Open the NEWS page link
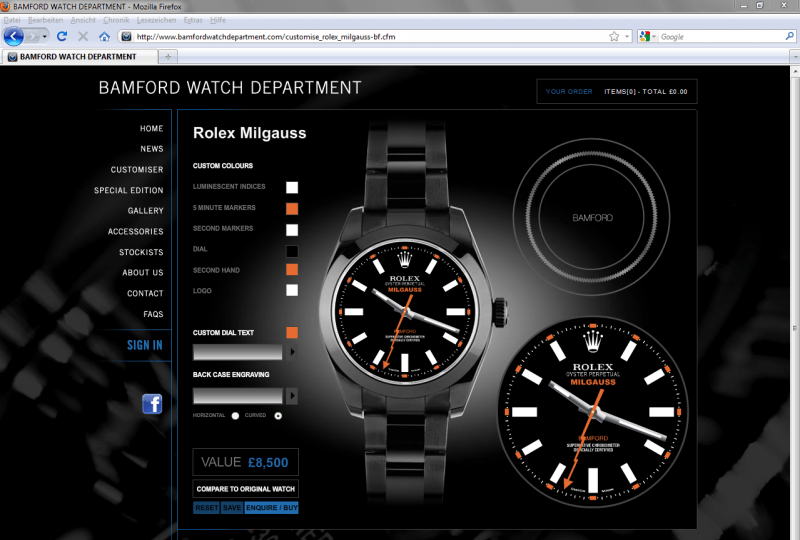Viewport: 800px width, 540px height. 152,149
